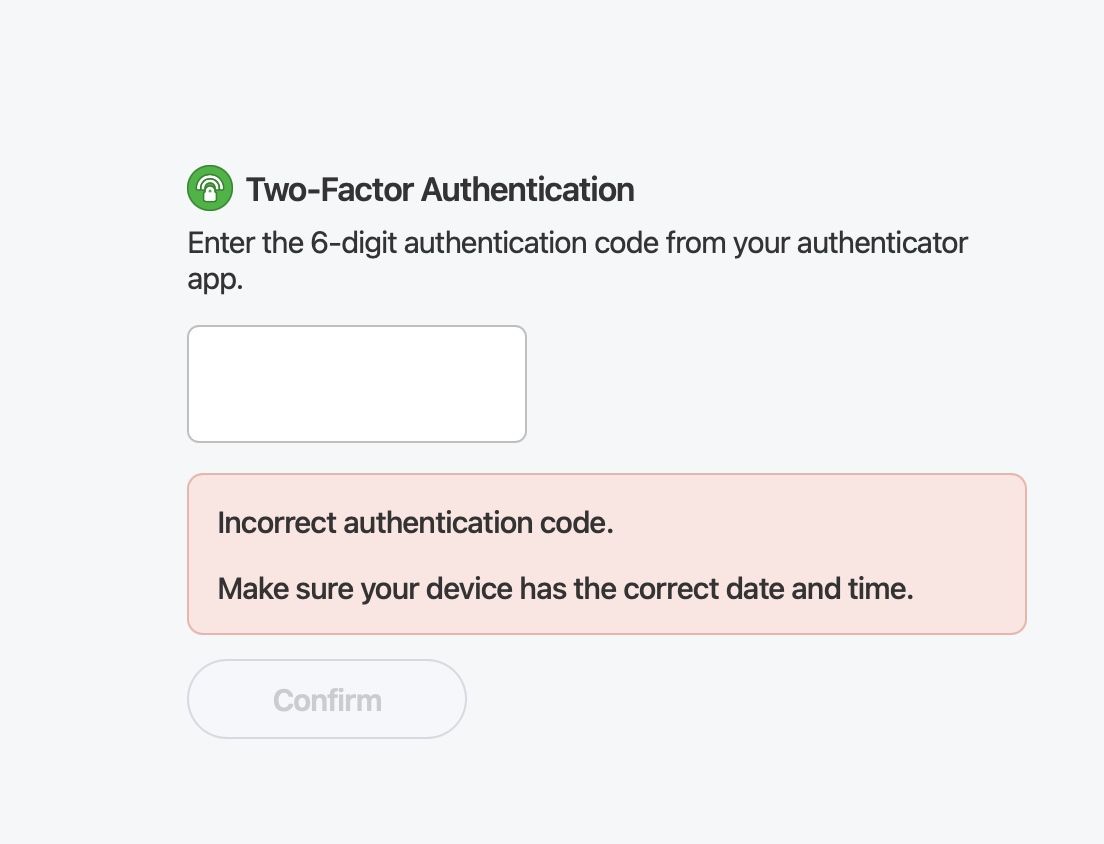Focus the empty code entry box
This screenshot has width=1104, height=844.
point(357,384)
